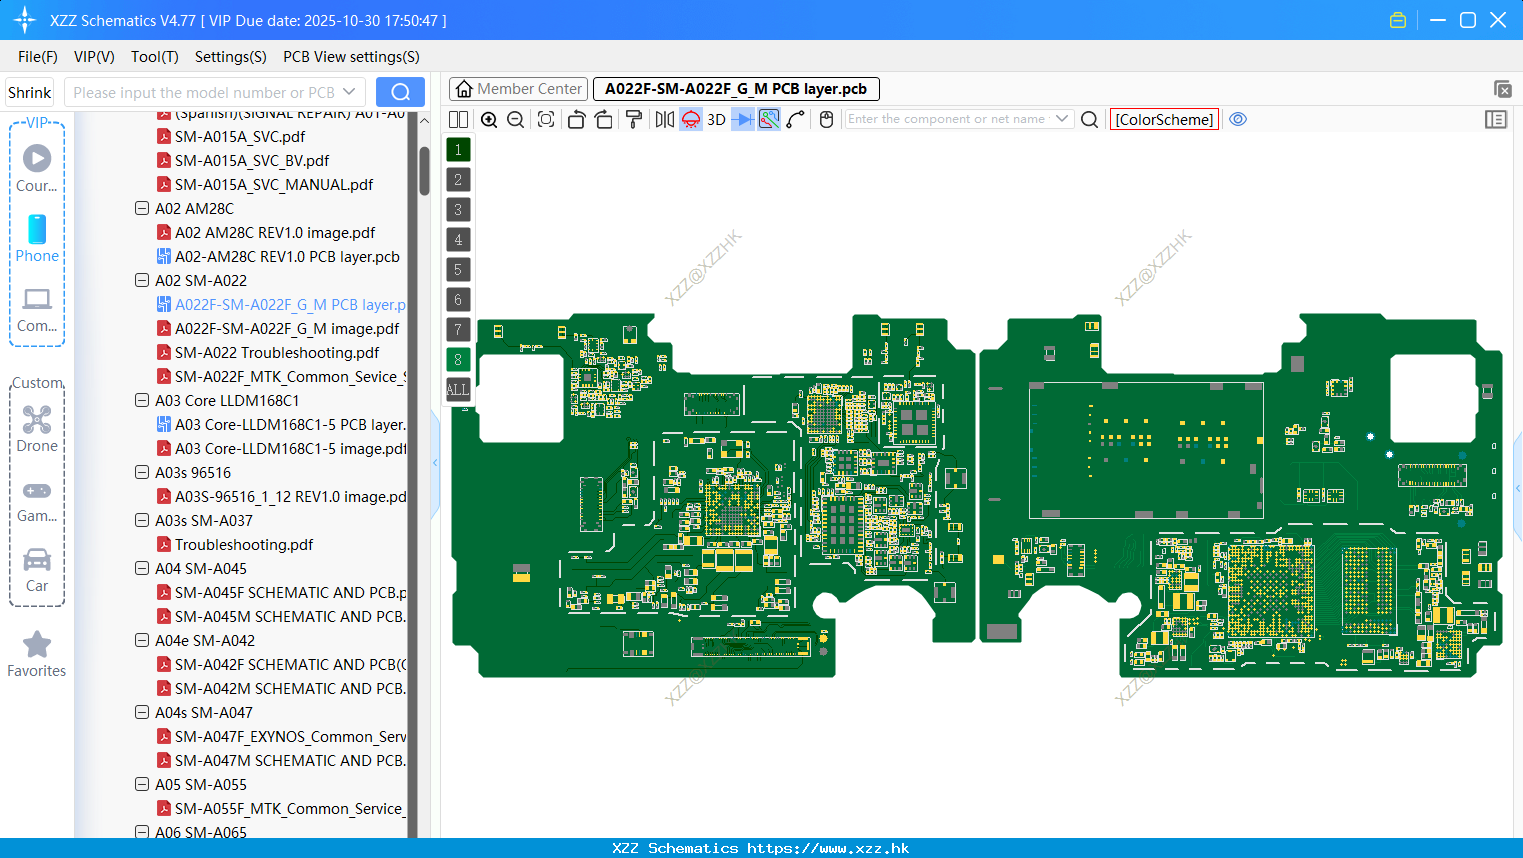
Task: Open model number dropdown arrow
Action: [349, 92]
